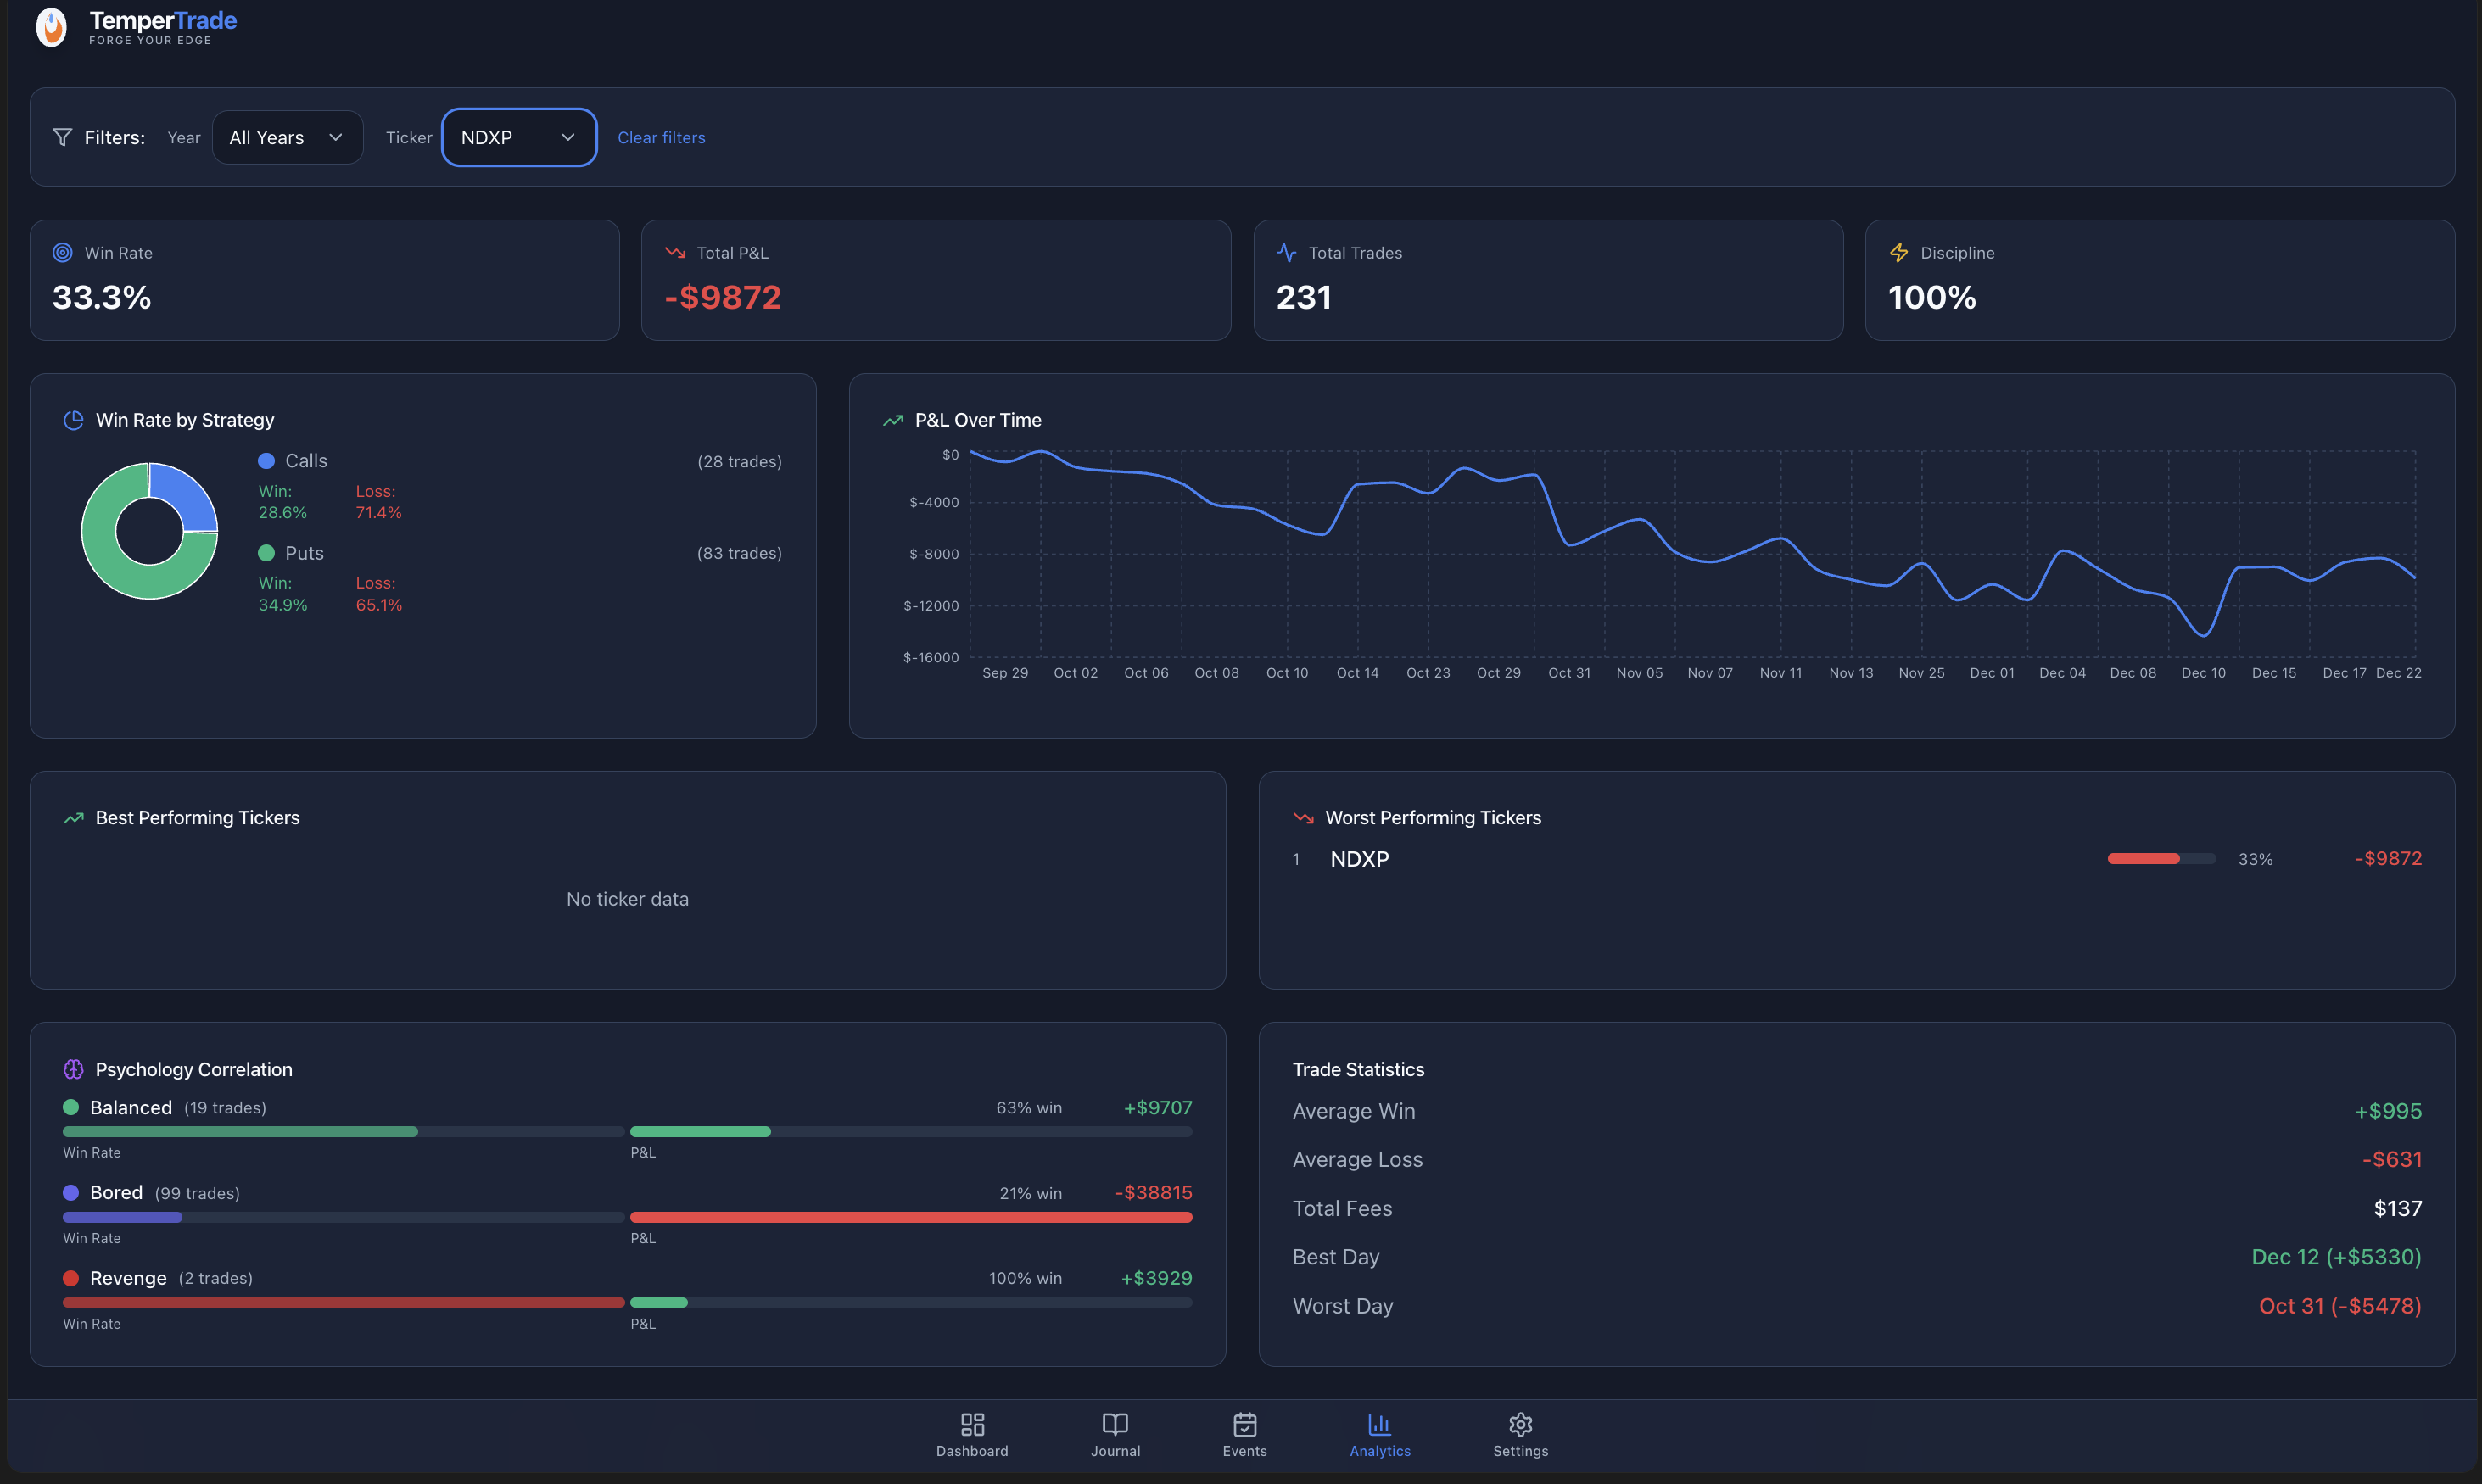Open the Settings tab
Image resolution: width=2482 pixels, height=1484 pixels.
(1519, 1434)
